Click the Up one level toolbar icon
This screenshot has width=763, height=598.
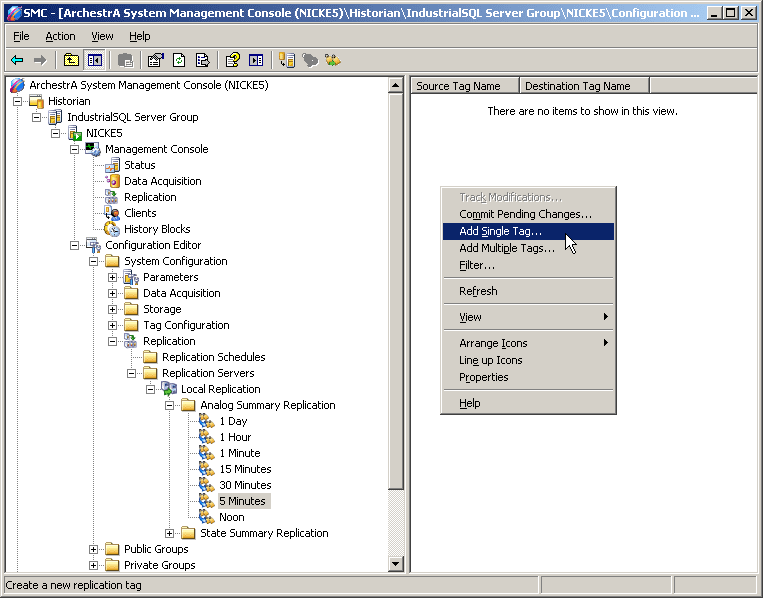pyautogui.click(x=72, y=60)
